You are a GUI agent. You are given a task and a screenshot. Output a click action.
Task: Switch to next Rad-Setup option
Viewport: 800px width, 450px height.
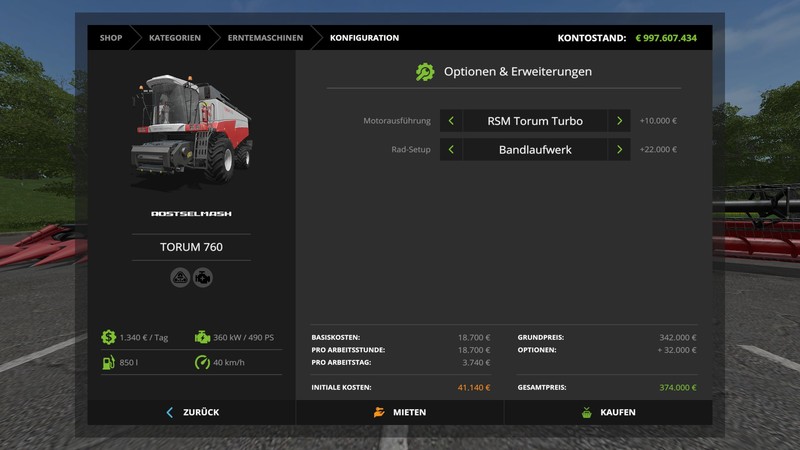pos(620,150)
